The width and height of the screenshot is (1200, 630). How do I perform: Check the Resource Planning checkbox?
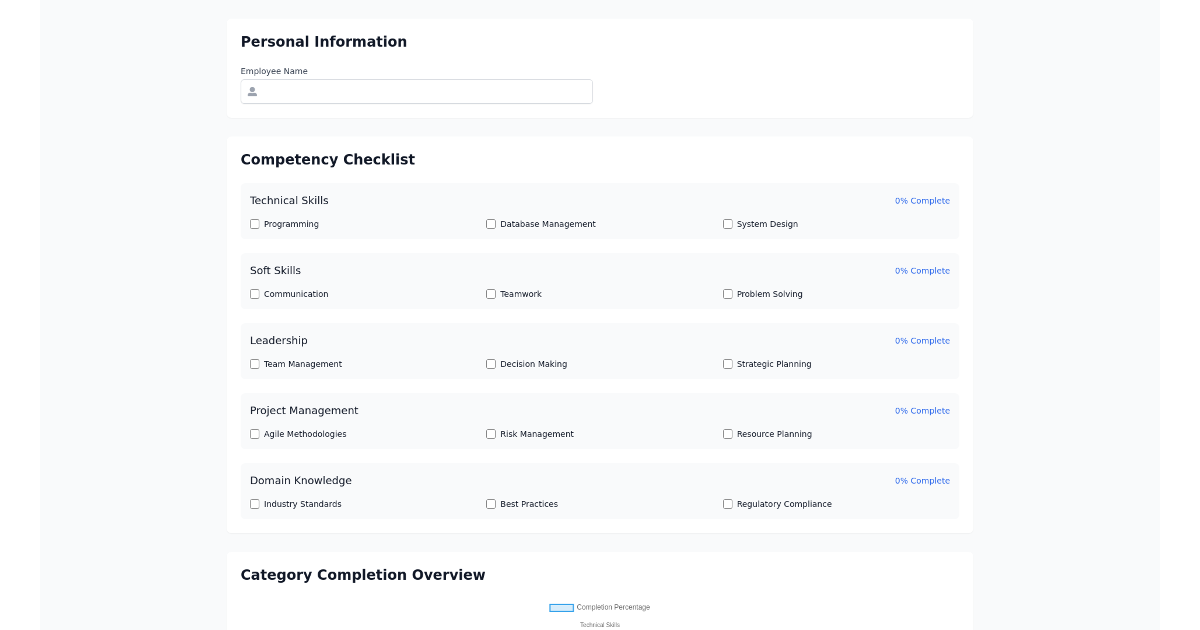click(728, 434)
